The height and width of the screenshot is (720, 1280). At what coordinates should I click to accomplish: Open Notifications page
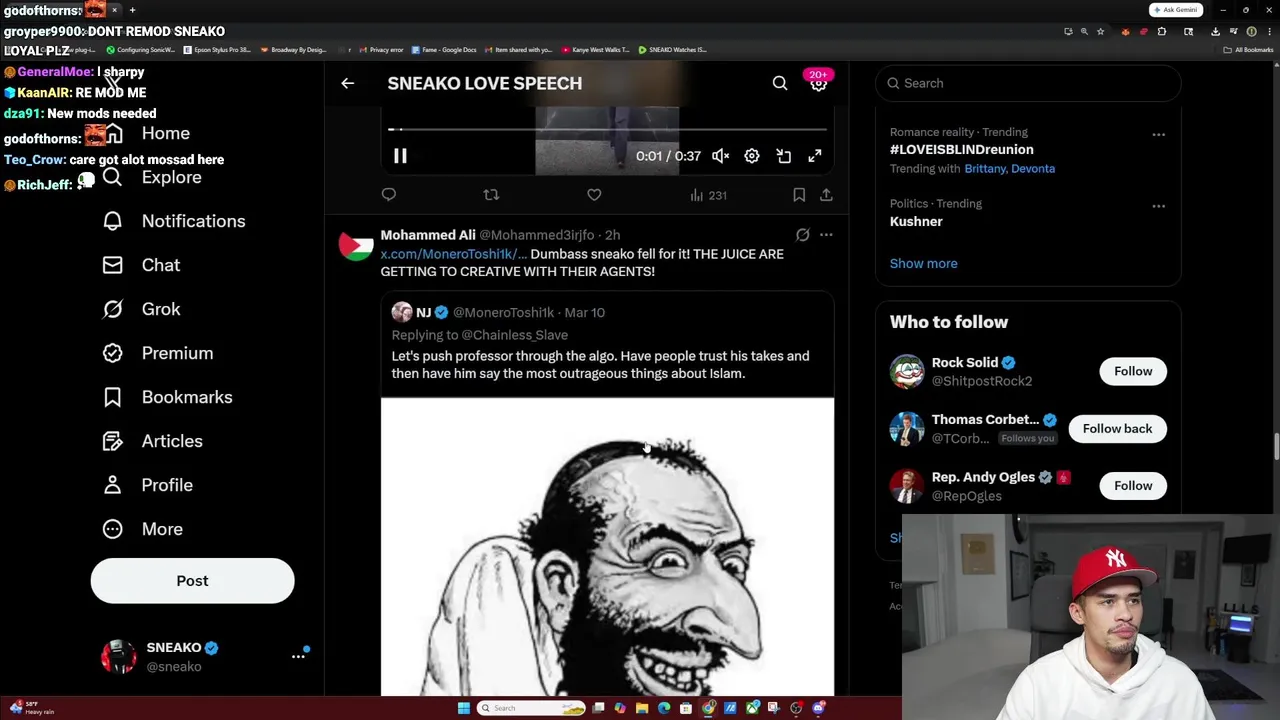174,221
